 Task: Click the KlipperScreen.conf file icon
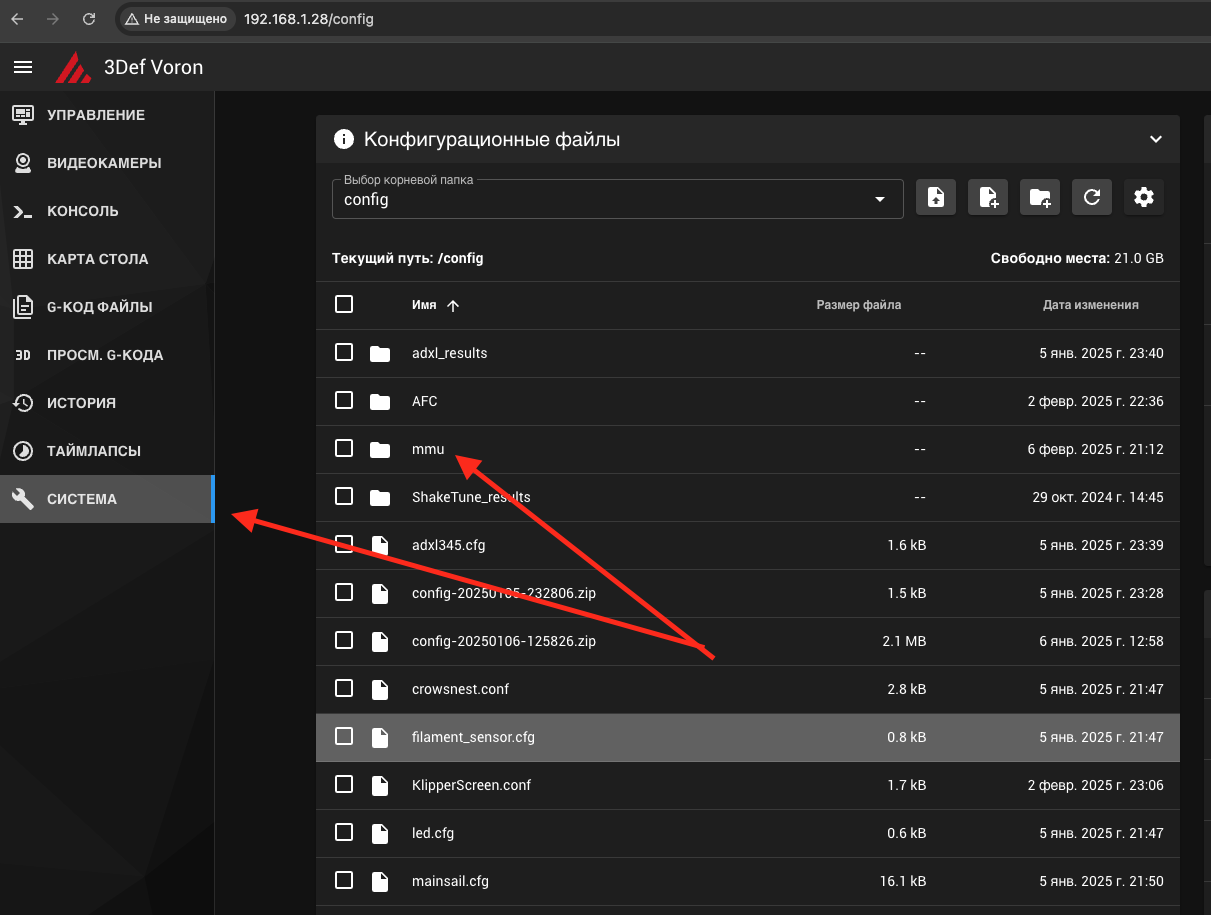[380, 785]
